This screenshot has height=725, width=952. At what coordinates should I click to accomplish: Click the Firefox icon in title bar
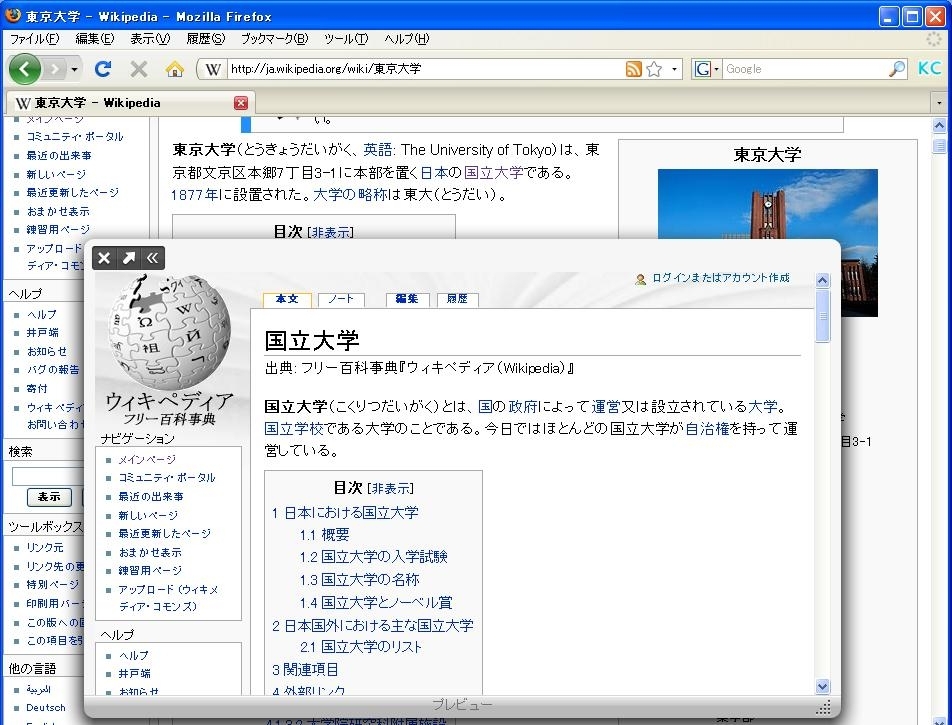click(13, 15)
